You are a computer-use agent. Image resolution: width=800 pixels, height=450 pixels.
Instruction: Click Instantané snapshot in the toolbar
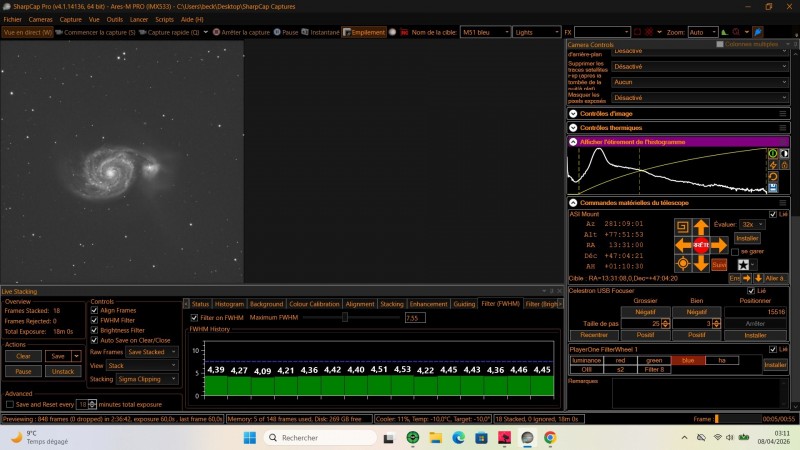point(320,32)
